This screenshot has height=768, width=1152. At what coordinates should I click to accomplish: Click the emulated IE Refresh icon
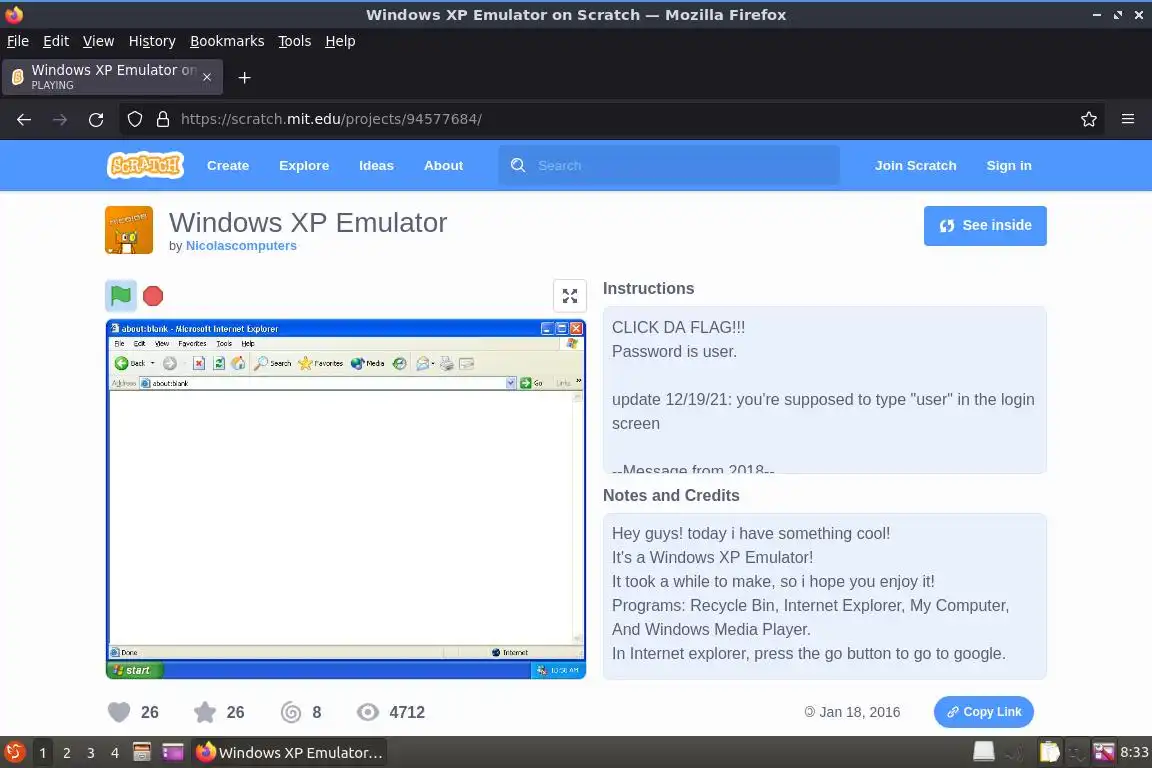(219, 363)
